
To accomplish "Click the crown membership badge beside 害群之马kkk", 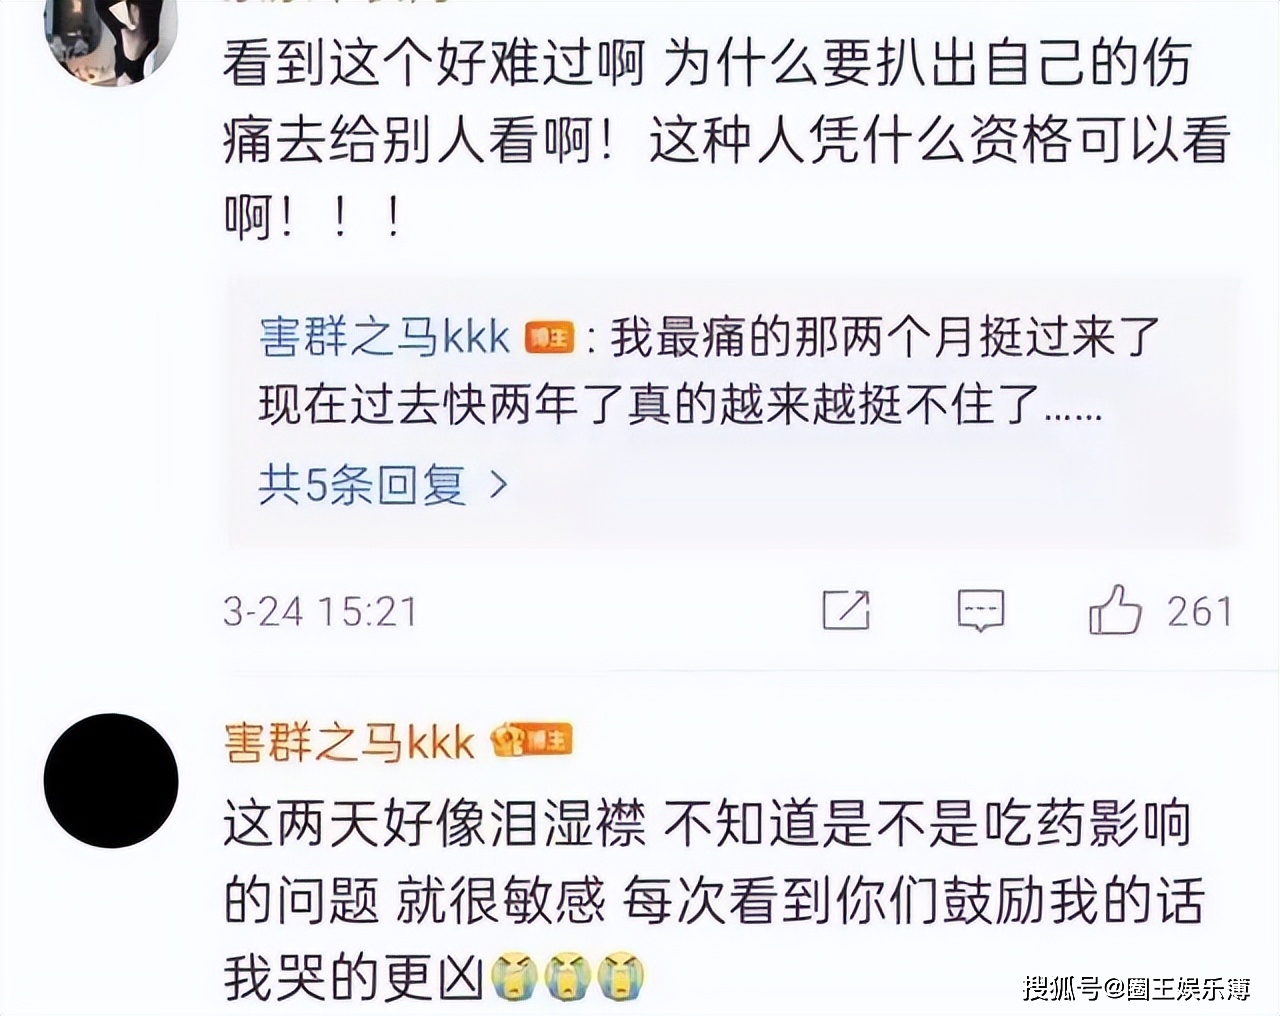I will point(506,741).
